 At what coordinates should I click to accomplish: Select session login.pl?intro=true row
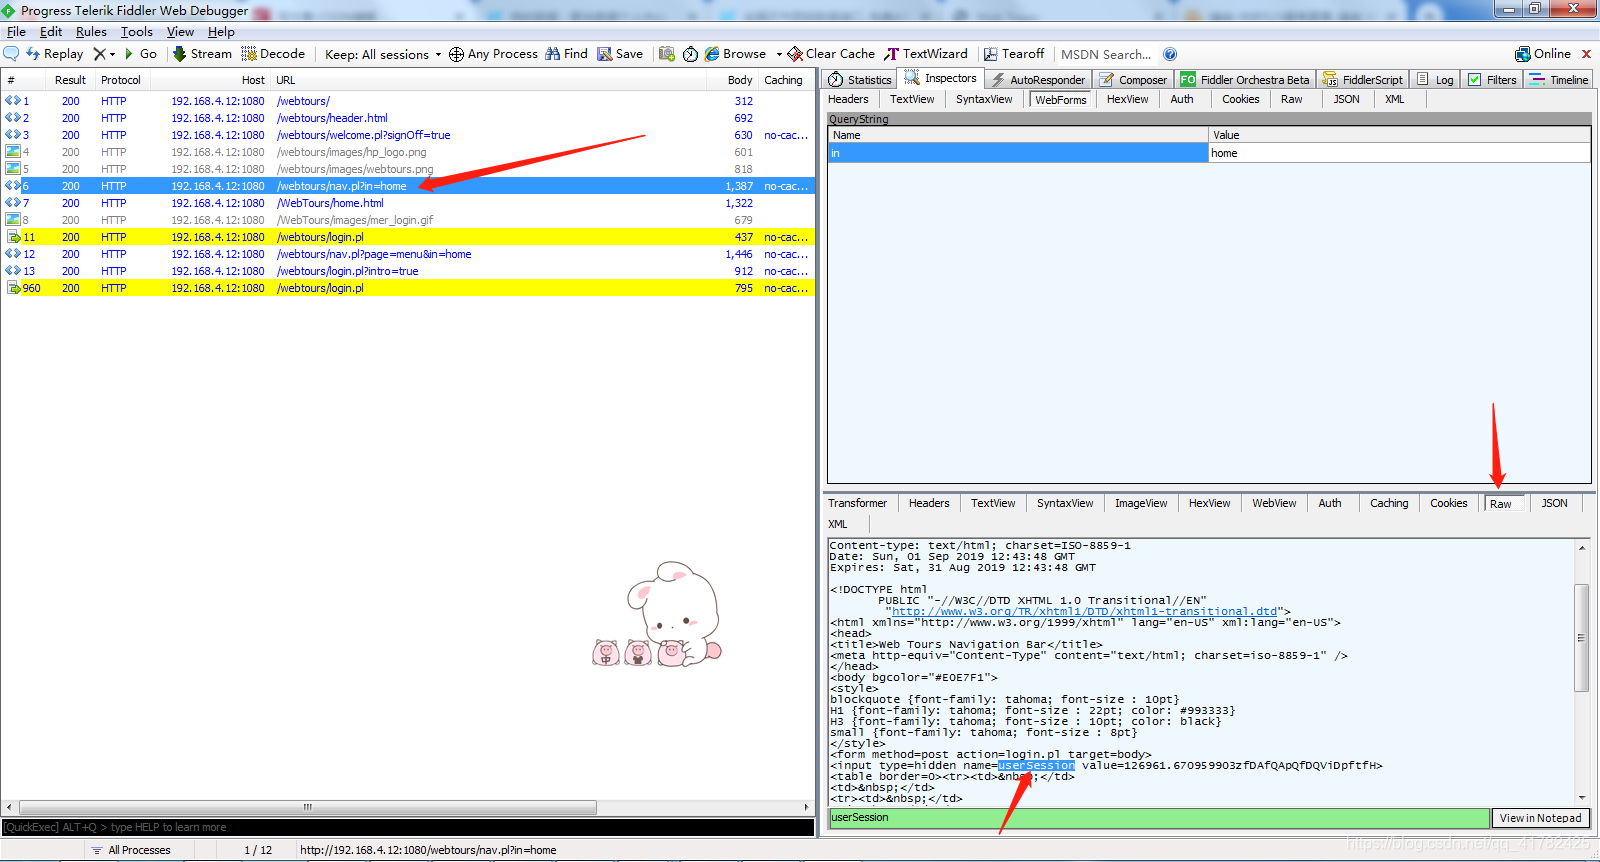pos(408,271)
